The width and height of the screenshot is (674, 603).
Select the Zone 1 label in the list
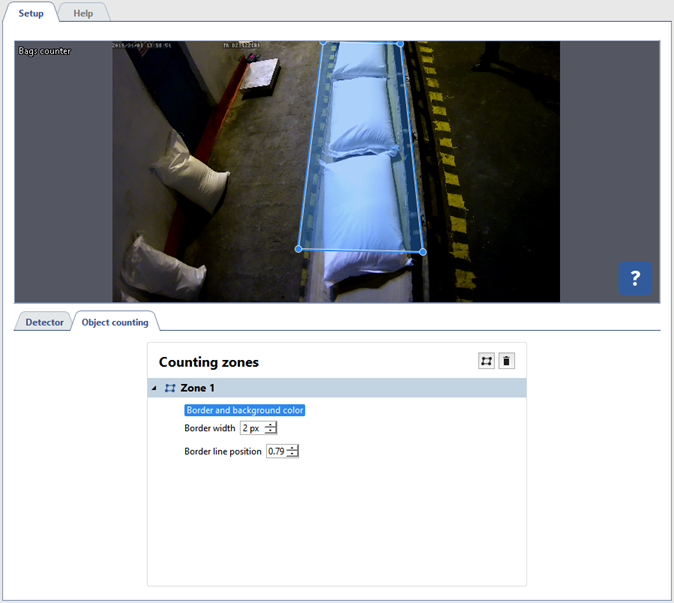point(197,388)
